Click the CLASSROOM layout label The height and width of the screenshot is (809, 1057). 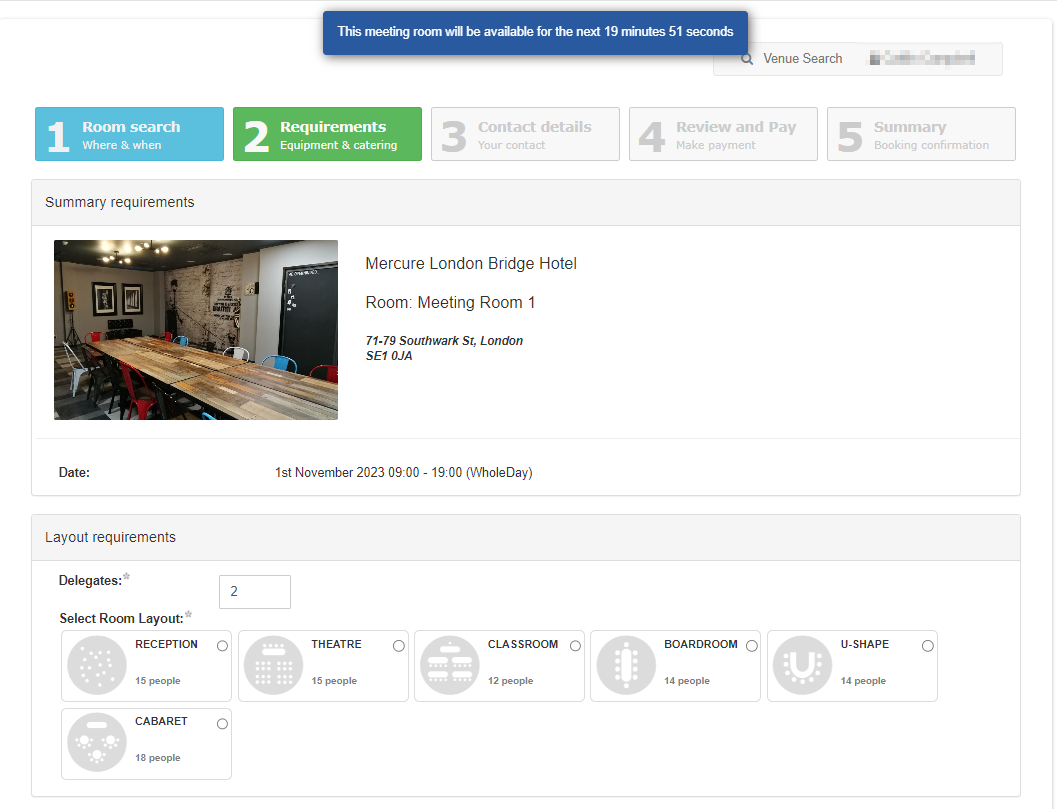[x=523, y=645]
